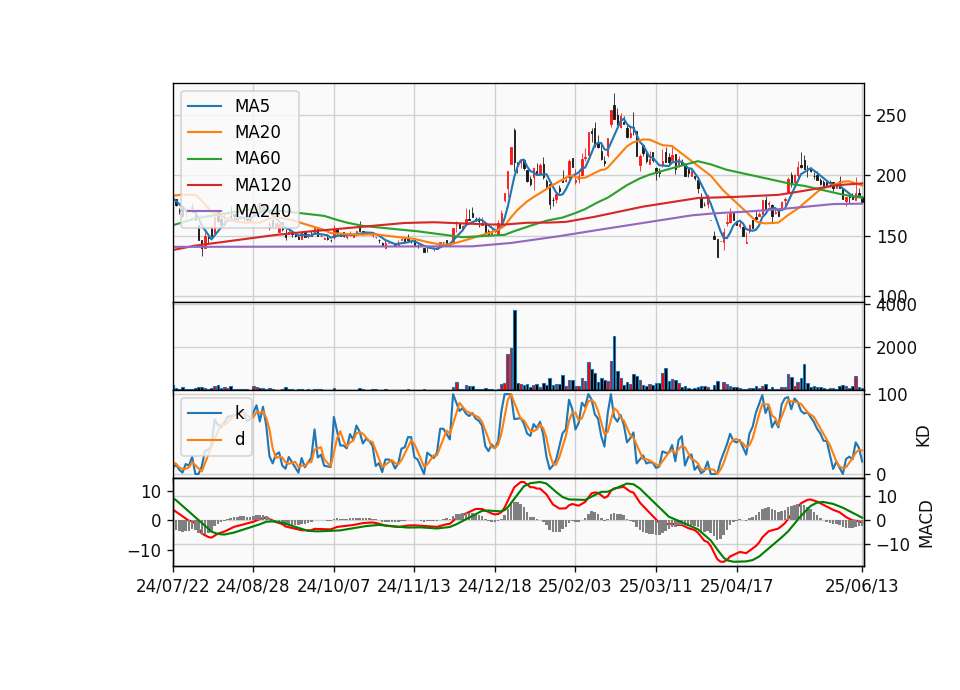The image size is (960, 690).
Task: Click the blue MA5 legend line sample
Action: [204, 107]
